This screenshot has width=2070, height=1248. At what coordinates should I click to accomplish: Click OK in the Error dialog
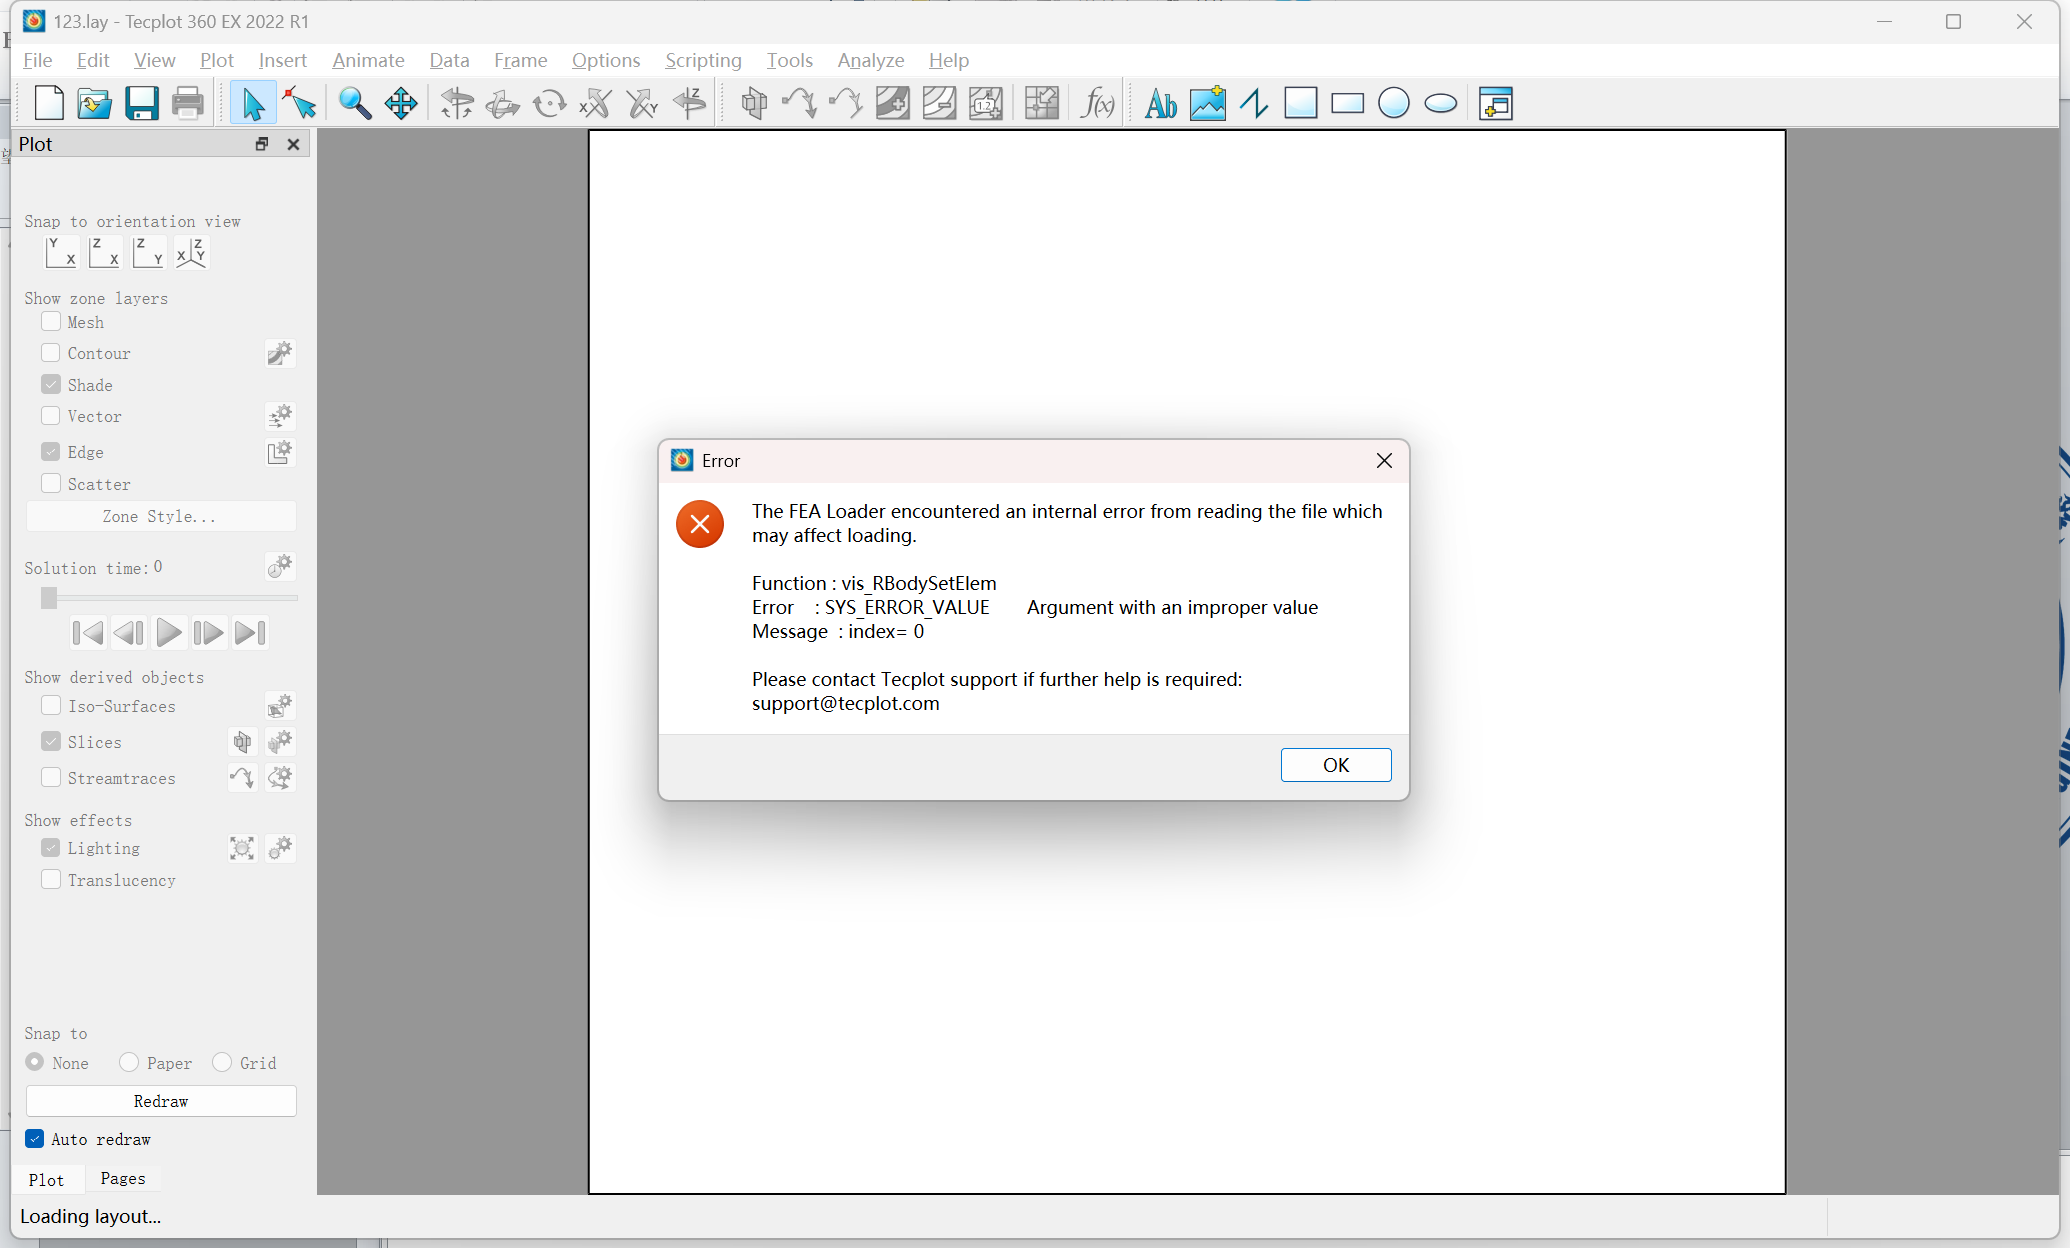coord(1336,765)
